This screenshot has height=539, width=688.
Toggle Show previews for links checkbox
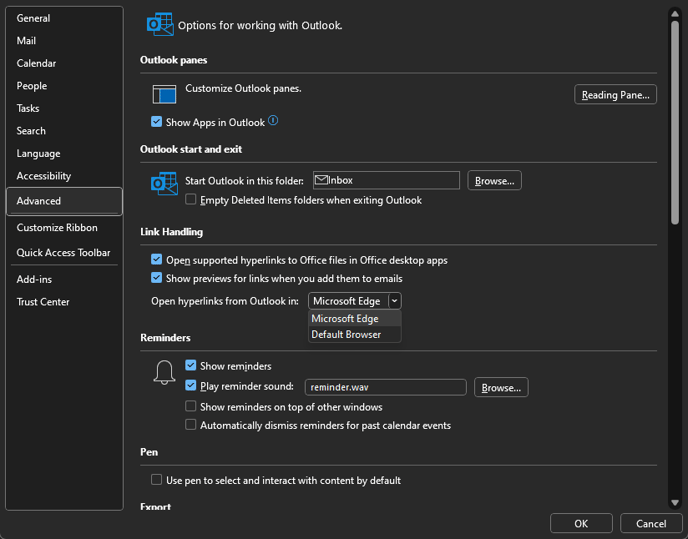coord(156,278)
